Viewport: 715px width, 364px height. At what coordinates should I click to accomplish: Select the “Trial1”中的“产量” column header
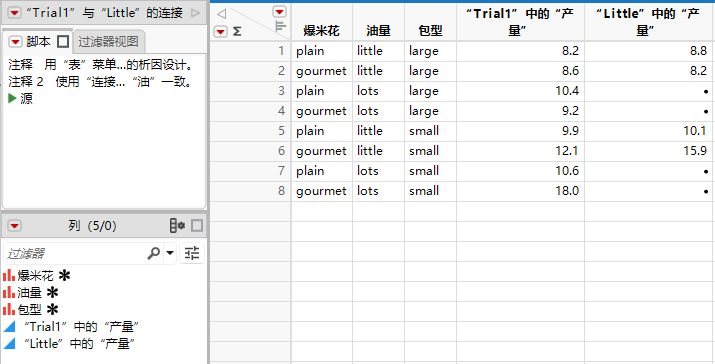(520, 22)
